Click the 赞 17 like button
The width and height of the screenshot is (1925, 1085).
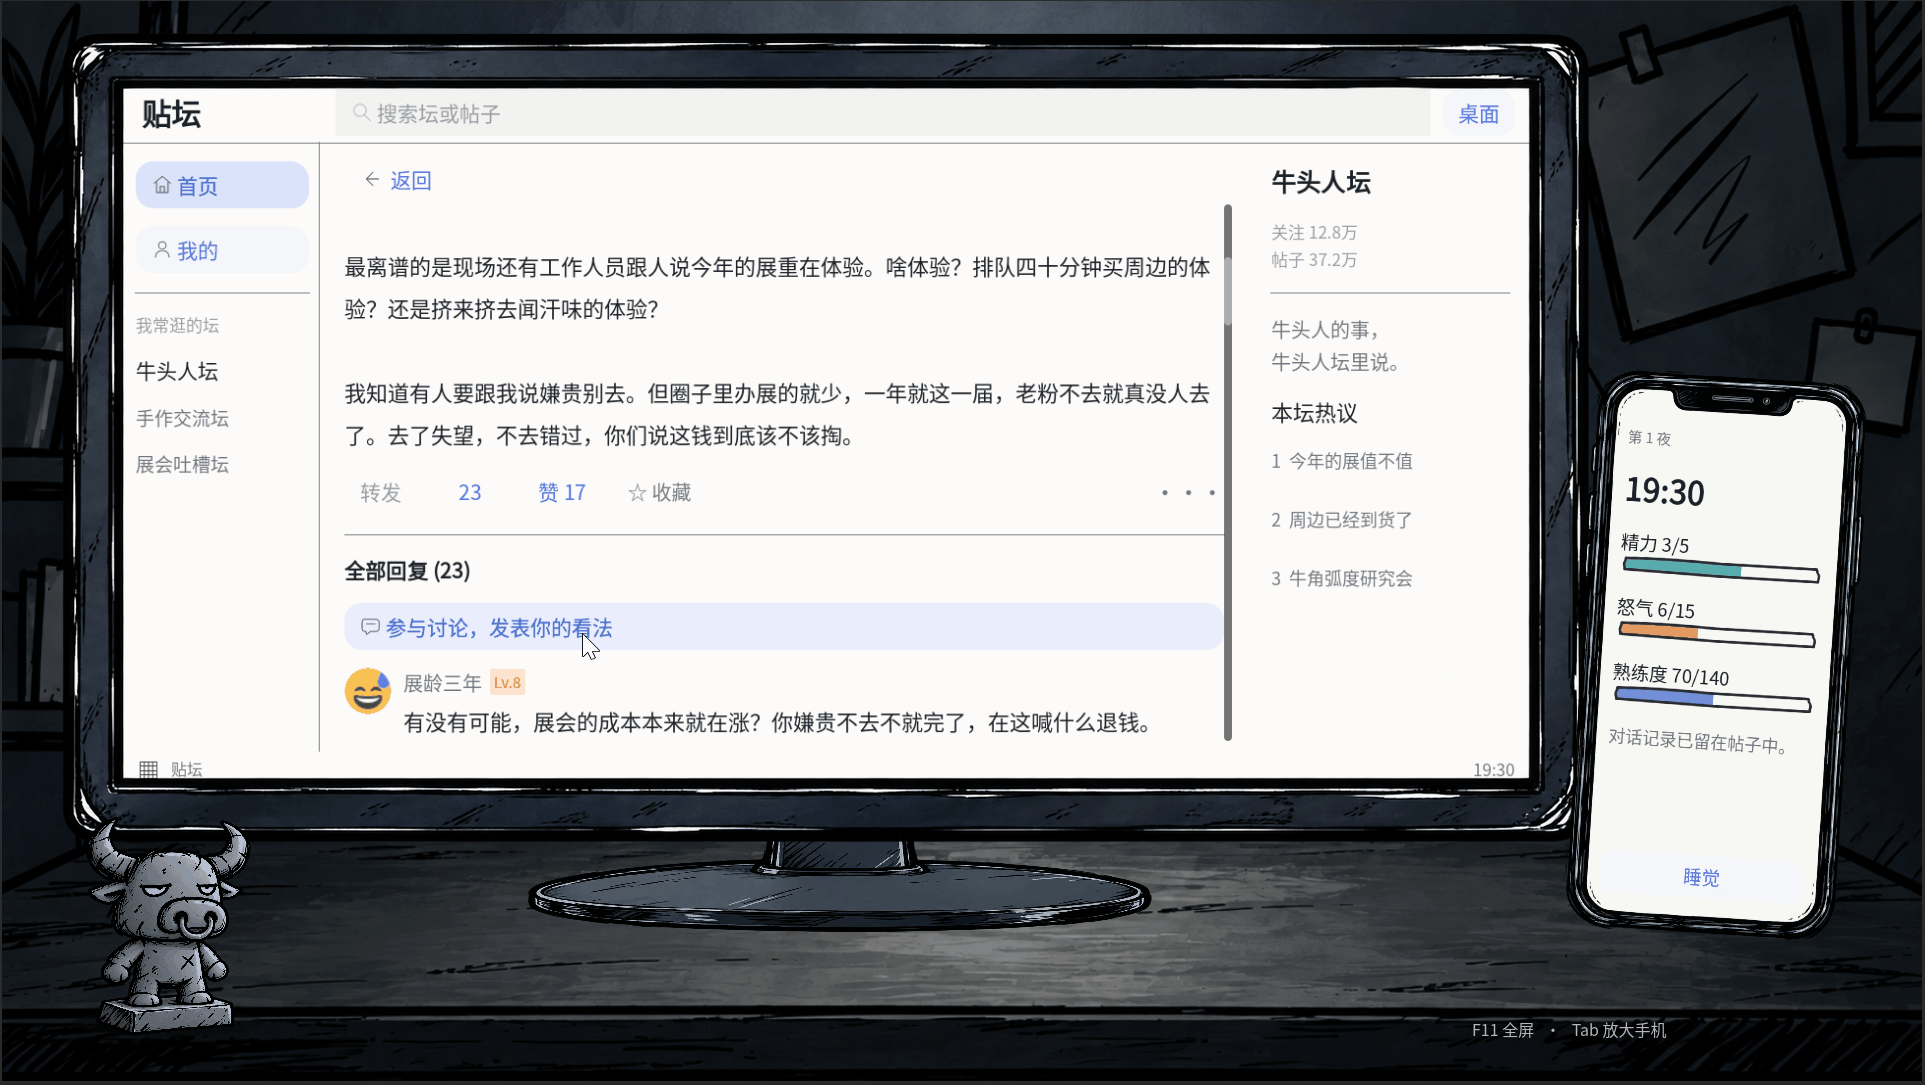(x=561, y=492)
